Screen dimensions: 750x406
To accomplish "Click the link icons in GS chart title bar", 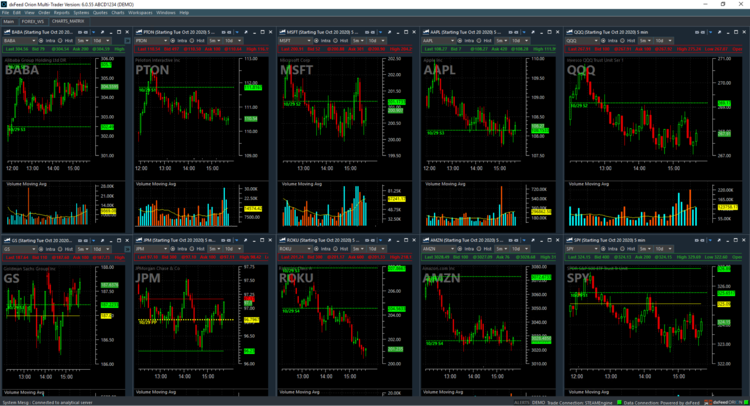I will click(x=83, y=240).
